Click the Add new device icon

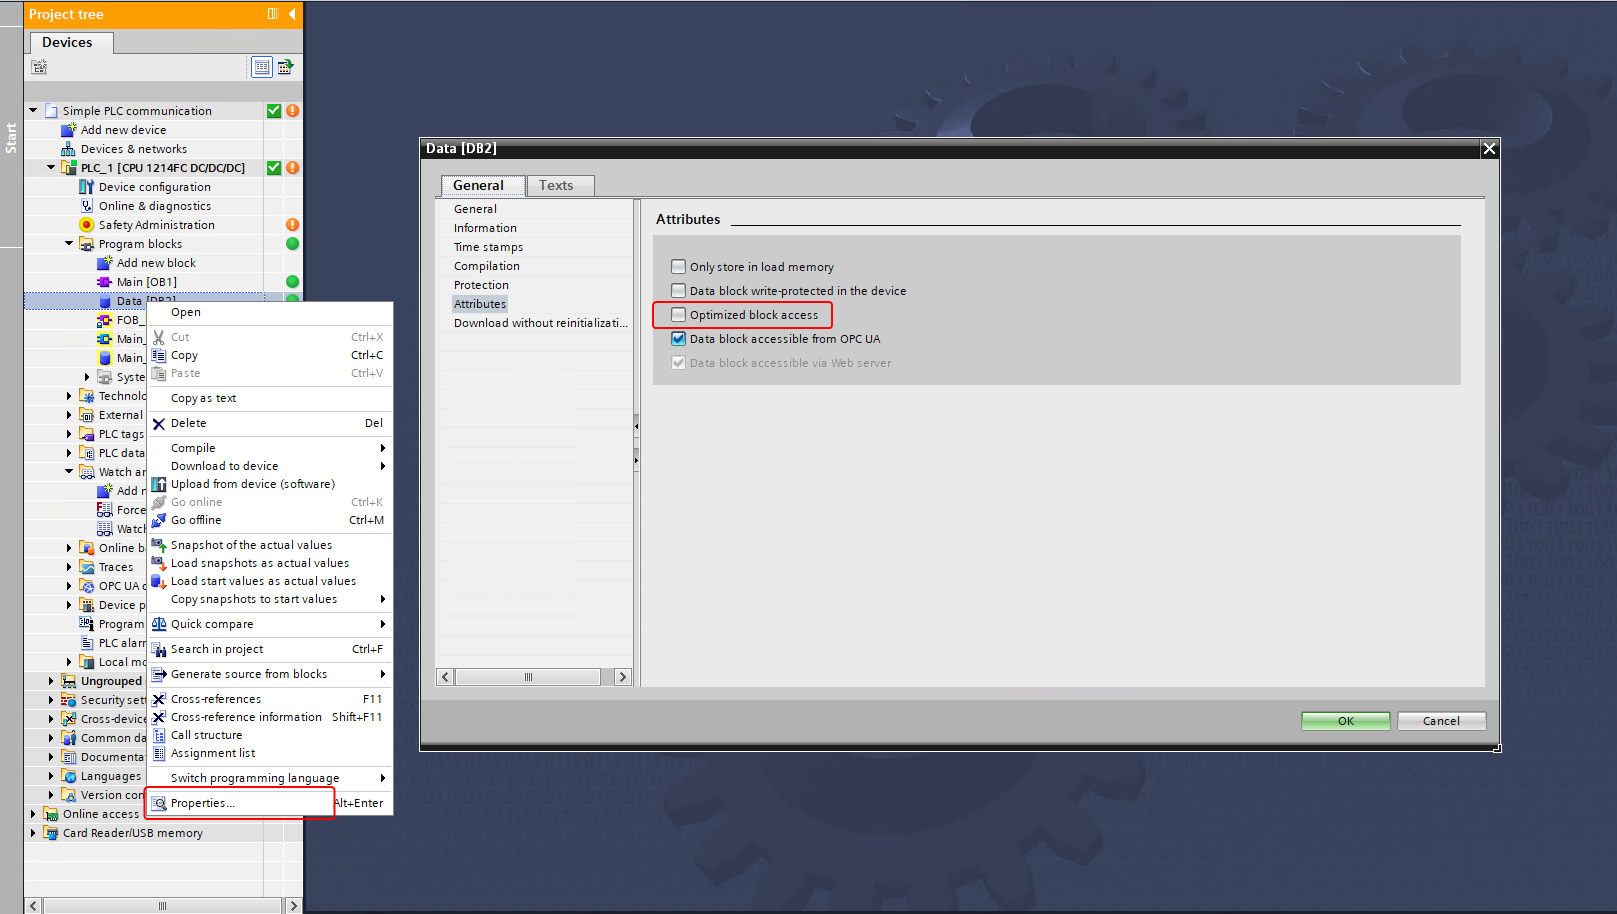click(x=68, y=130)
